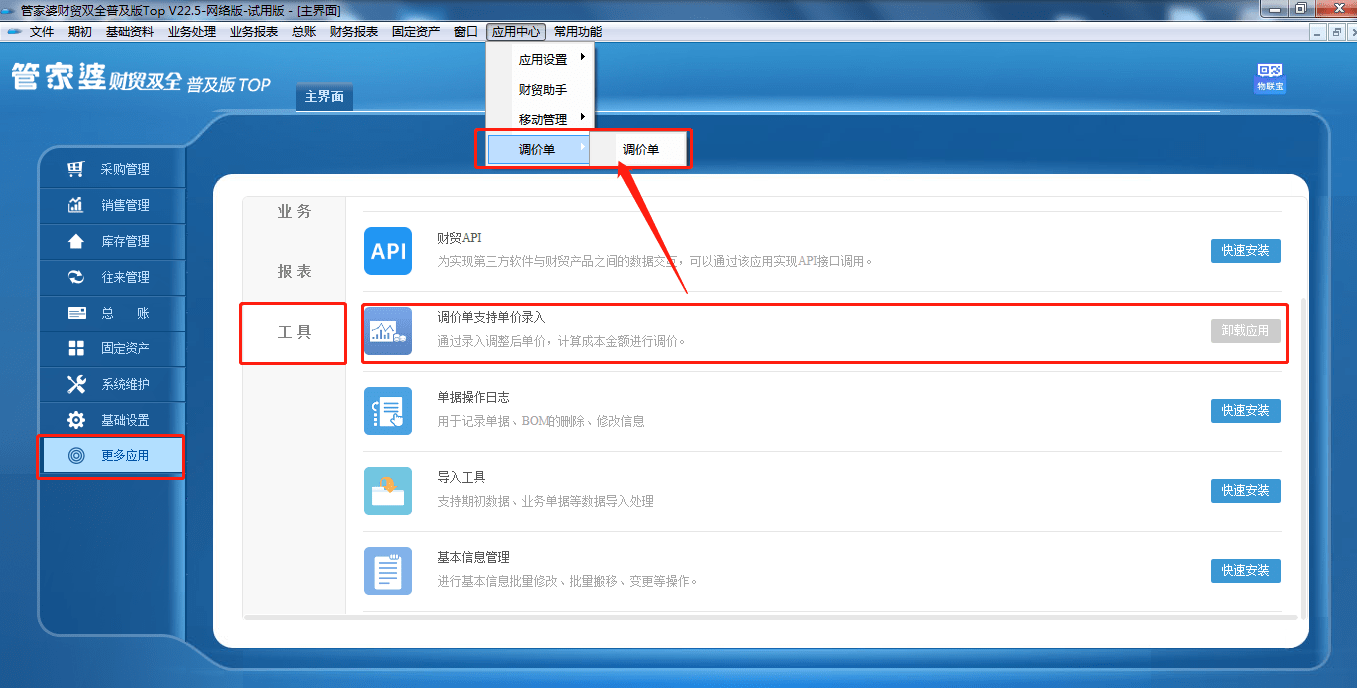The height and width of the screenshot is (688, 1357).
Task: Restore the inner MDI child window
Action: point(1335,32)
